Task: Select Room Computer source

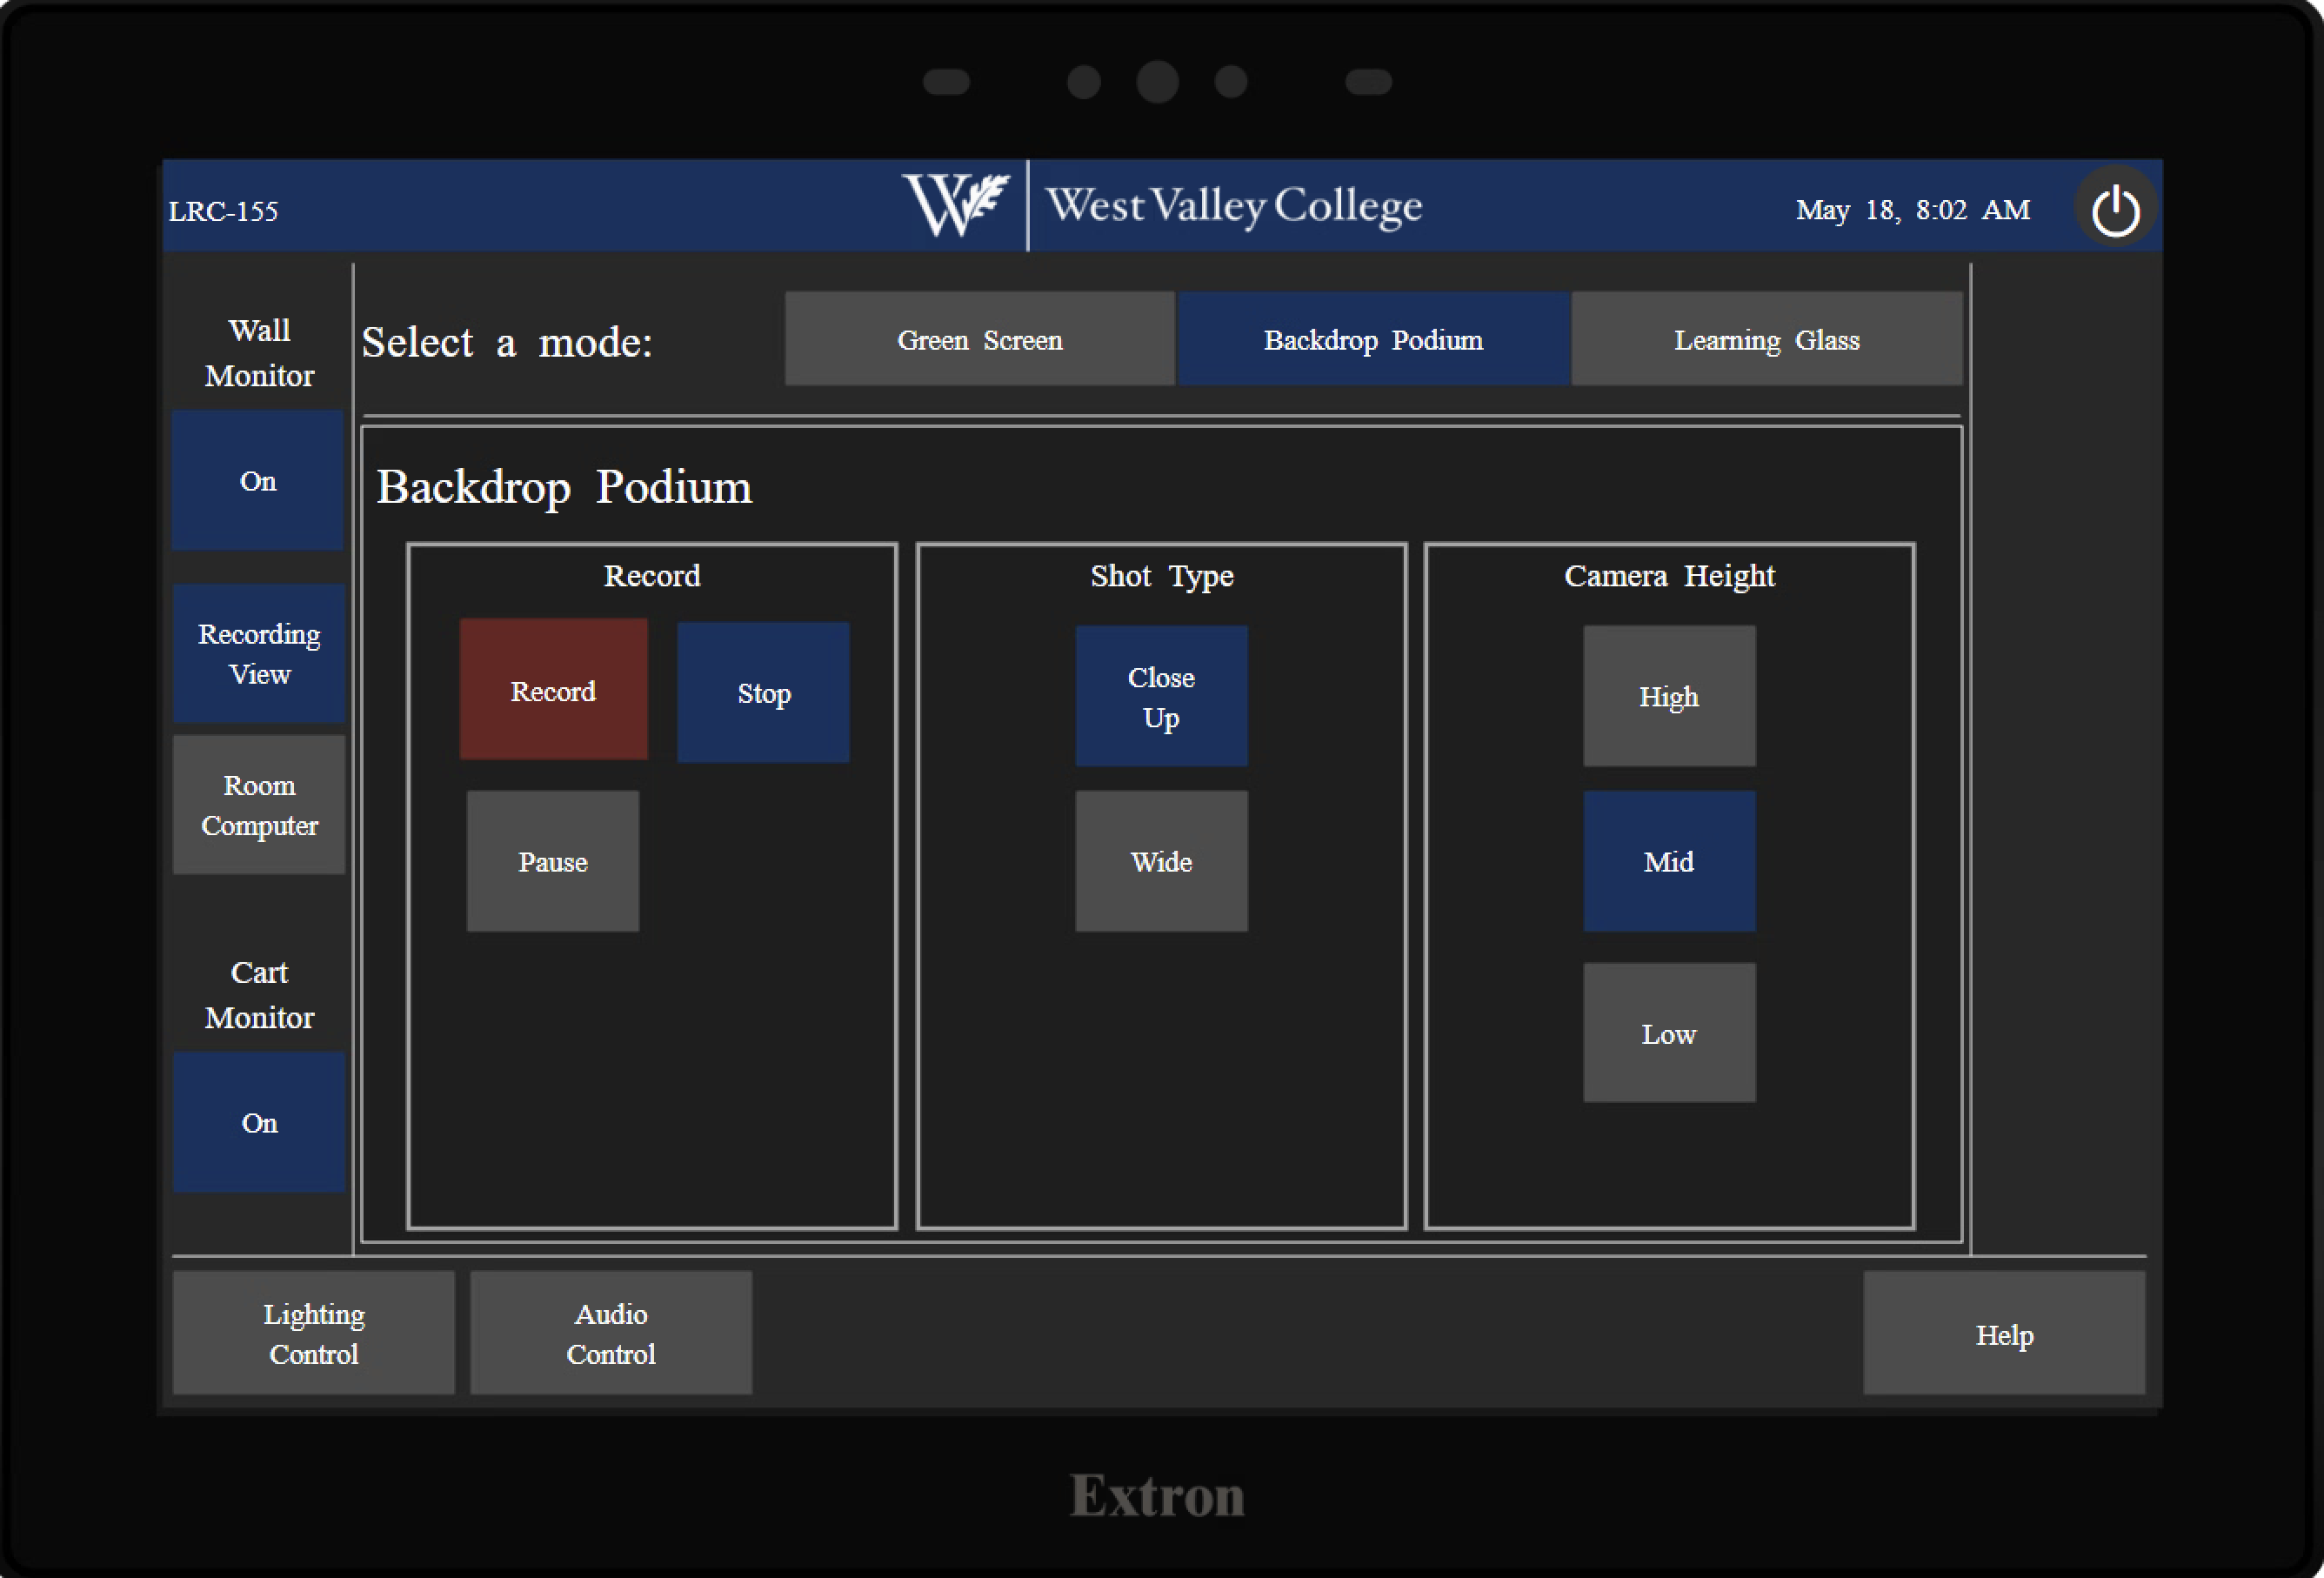Action: click(259, 805)
